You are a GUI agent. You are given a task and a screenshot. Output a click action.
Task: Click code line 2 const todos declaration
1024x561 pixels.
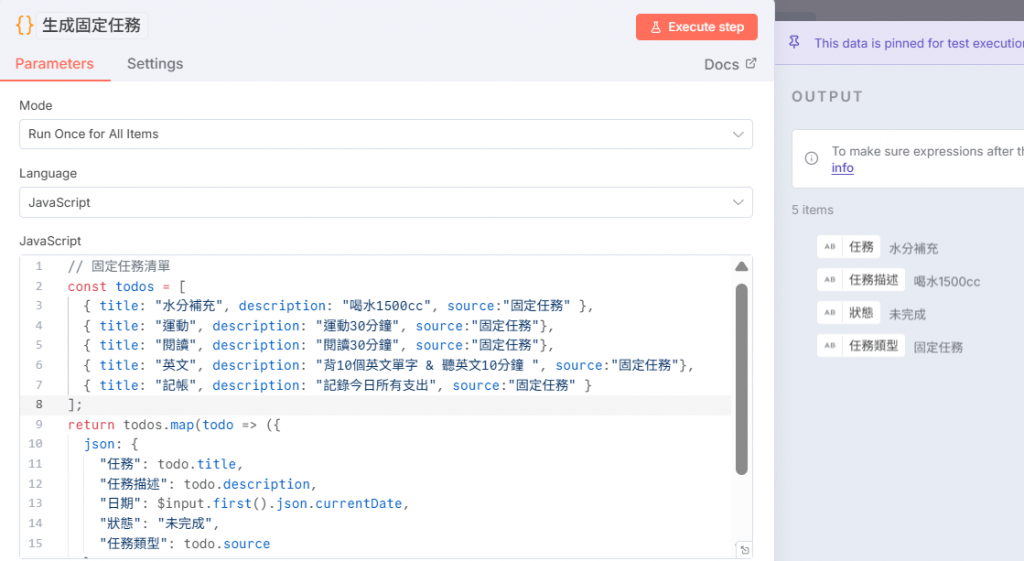(x=127, y=286)
